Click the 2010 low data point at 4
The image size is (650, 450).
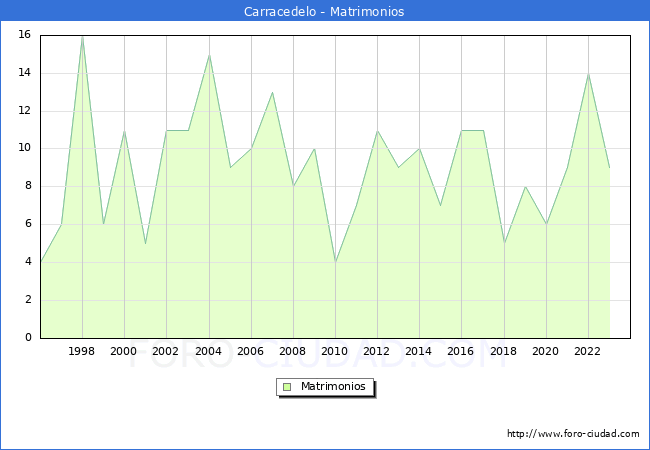pyautogui.click(x=335, y=262)
